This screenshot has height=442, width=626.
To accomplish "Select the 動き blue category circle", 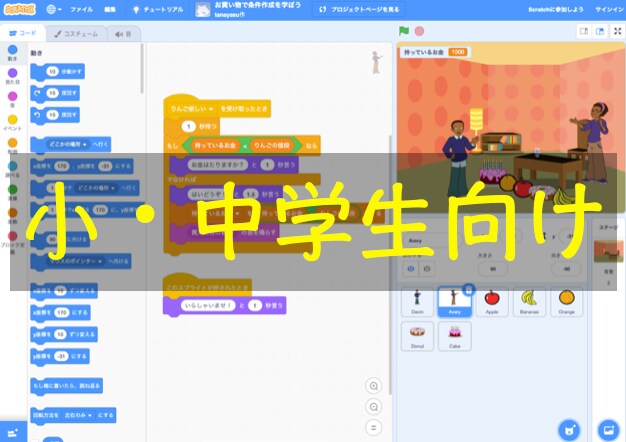I will tap(12, 50).
